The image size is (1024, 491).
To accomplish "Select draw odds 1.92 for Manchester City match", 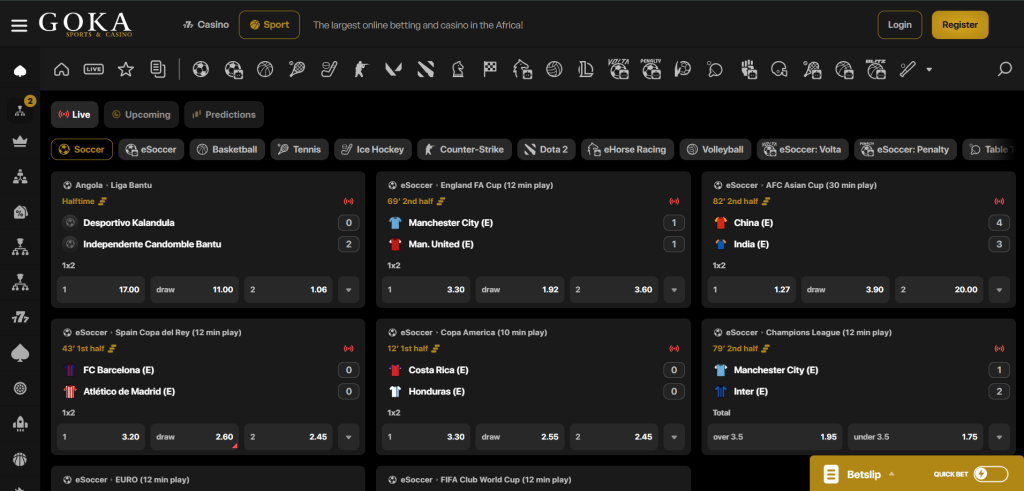I will coord(520,289).
